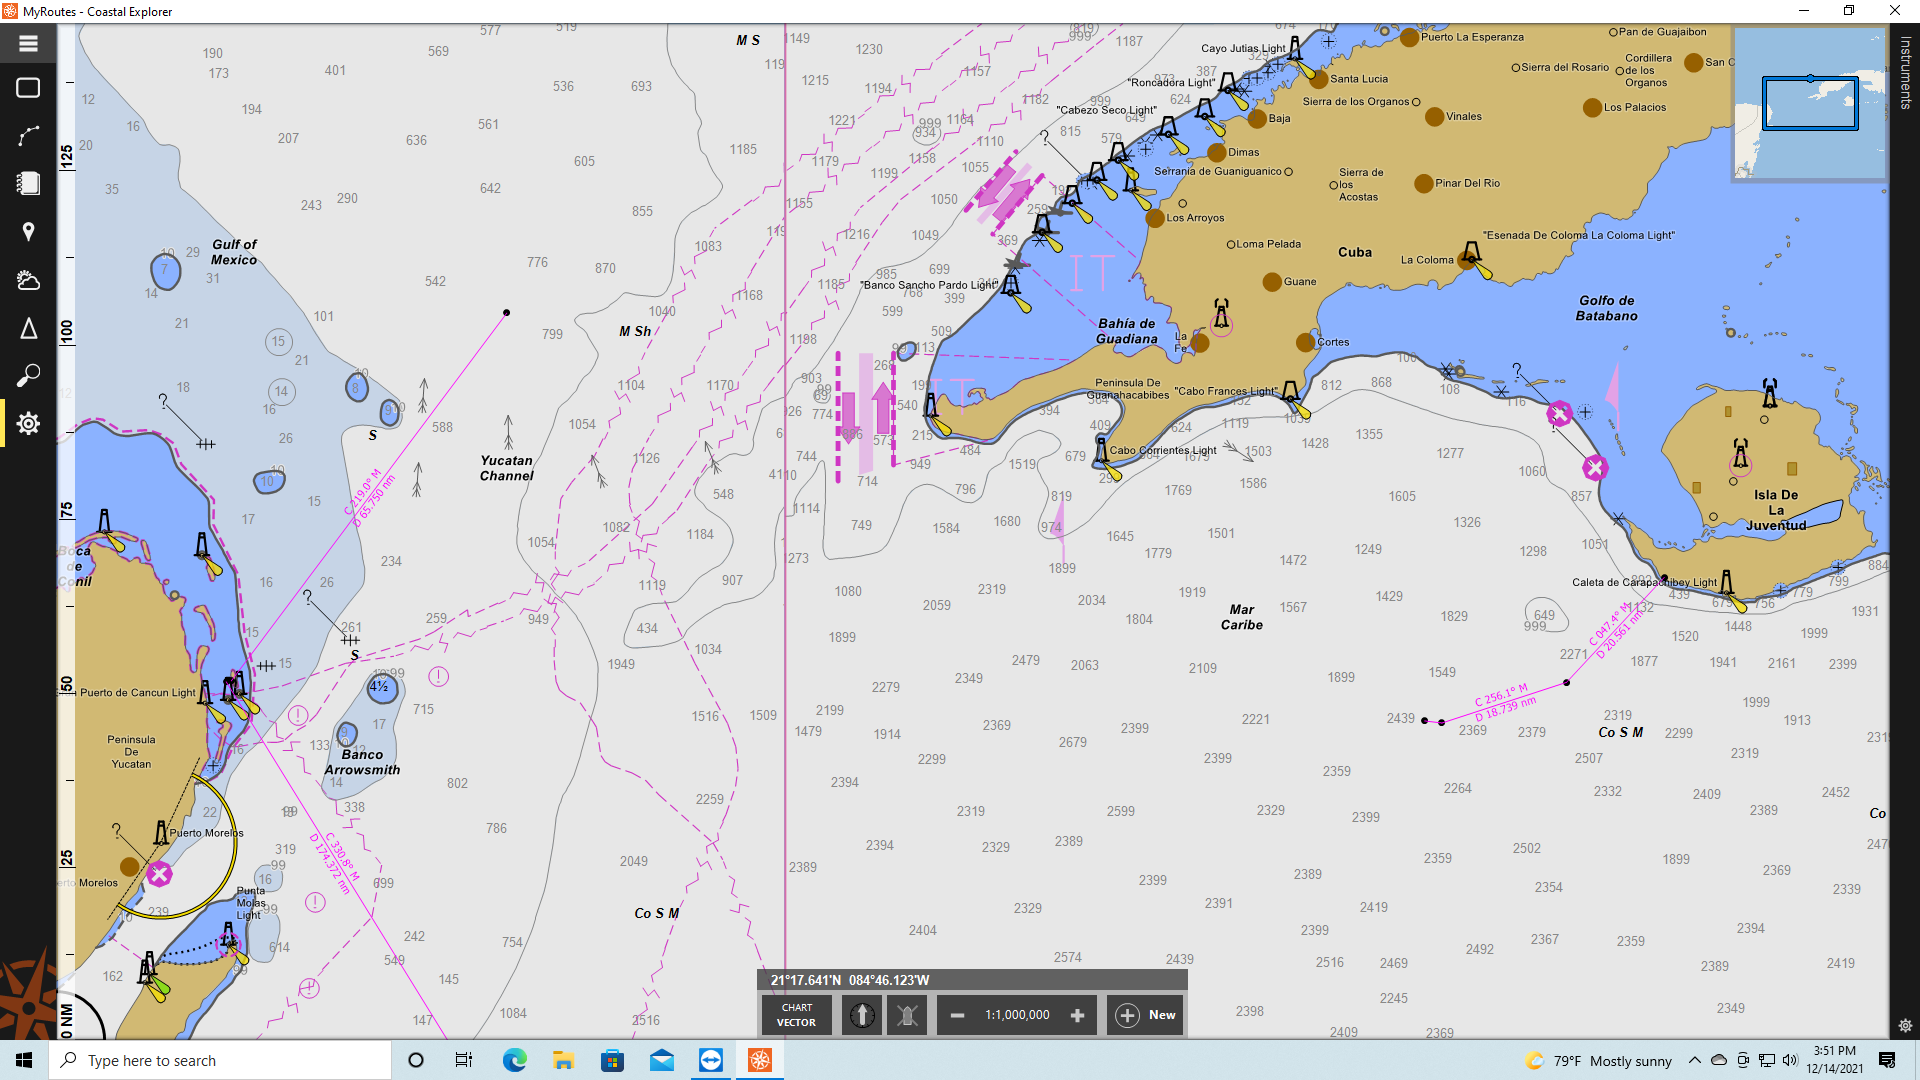The width and height of the screenshot is (1920, 1080).
Task: Click the Caleta de Carapachibey Light label
Action: tap(1644, 582)
